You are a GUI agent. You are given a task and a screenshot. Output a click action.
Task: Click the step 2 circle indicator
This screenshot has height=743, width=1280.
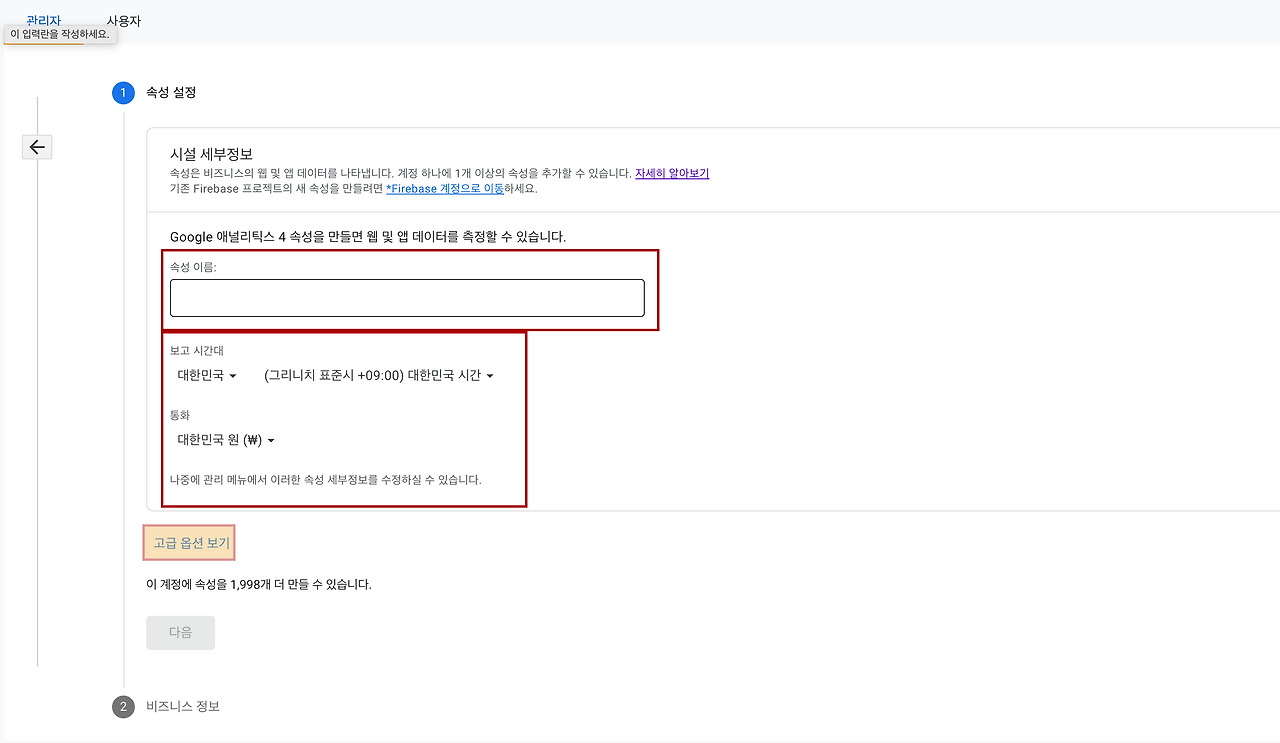(x=123, y=706)
